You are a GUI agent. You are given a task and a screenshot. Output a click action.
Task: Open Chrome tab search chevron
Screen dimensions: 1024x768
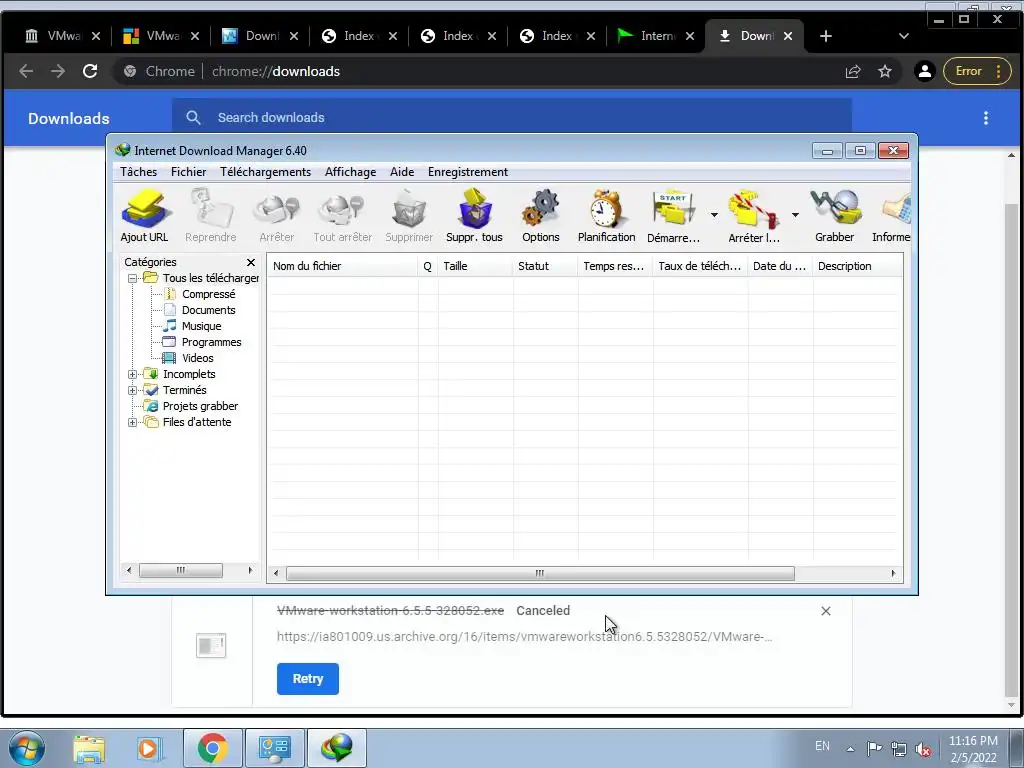point(904,36)
